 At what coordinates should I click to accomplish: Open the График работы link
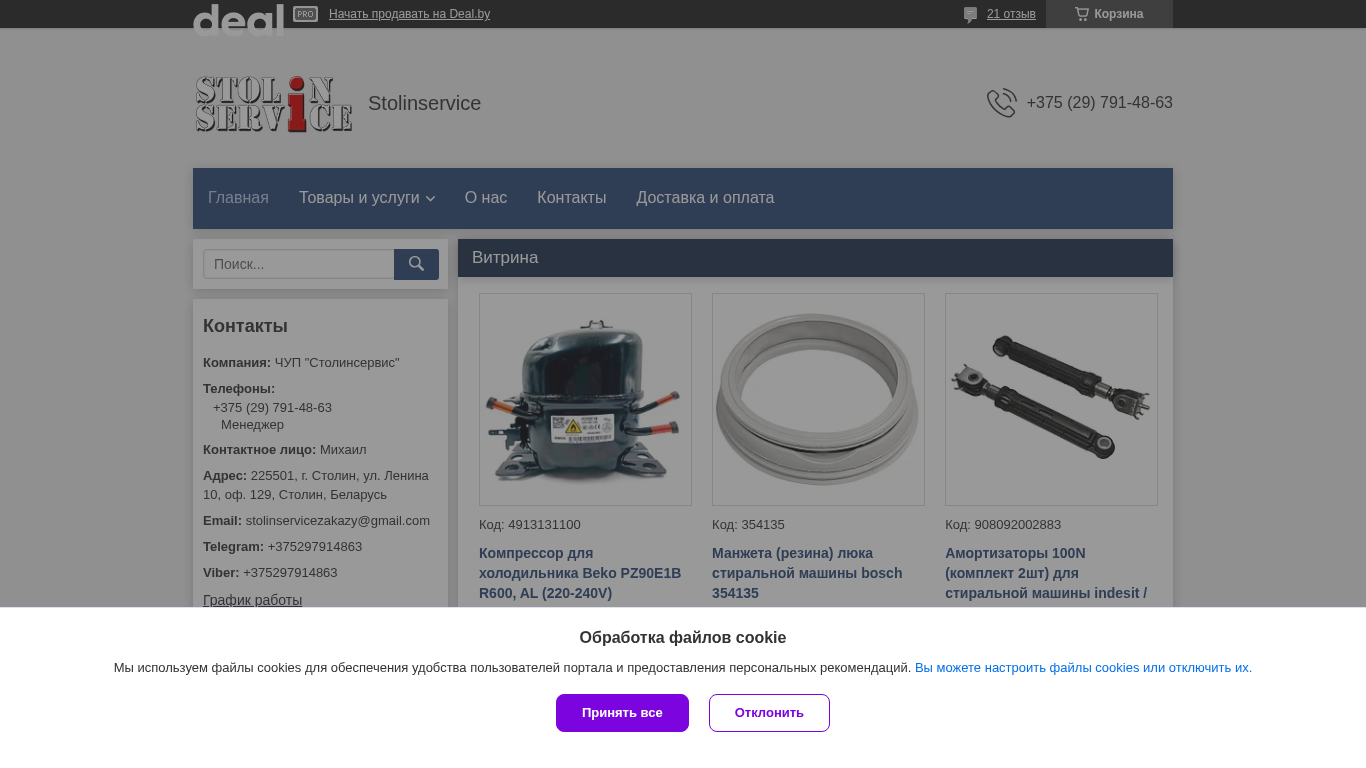pyautogui.click(x=252, y=600)
